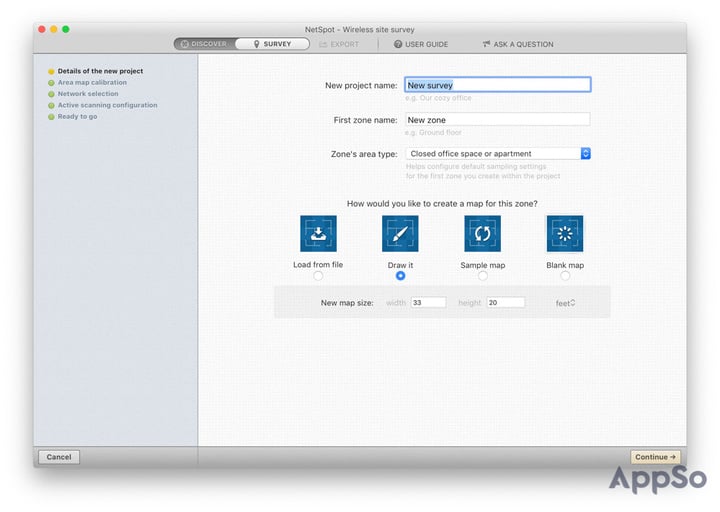This screenshot has height=512, width=720.
Task: Select the Load from file map icon
Action: point(318,234)
